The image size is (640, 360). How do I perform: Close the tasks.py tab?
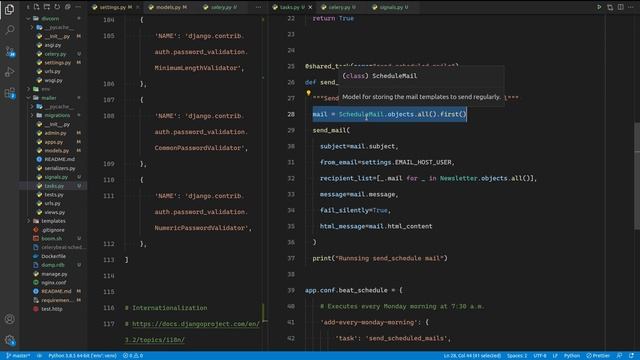pos(310,7)
